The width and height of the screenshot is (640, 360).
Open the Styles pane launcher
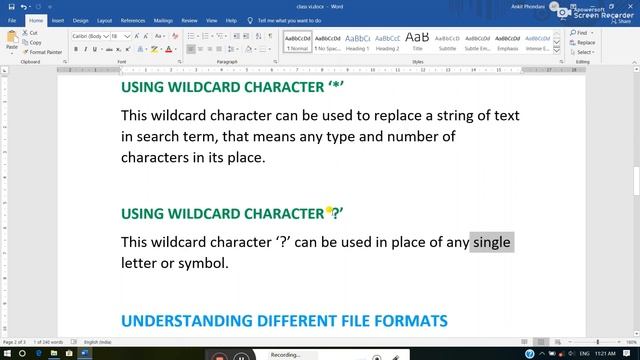click(x=562, y=62)
